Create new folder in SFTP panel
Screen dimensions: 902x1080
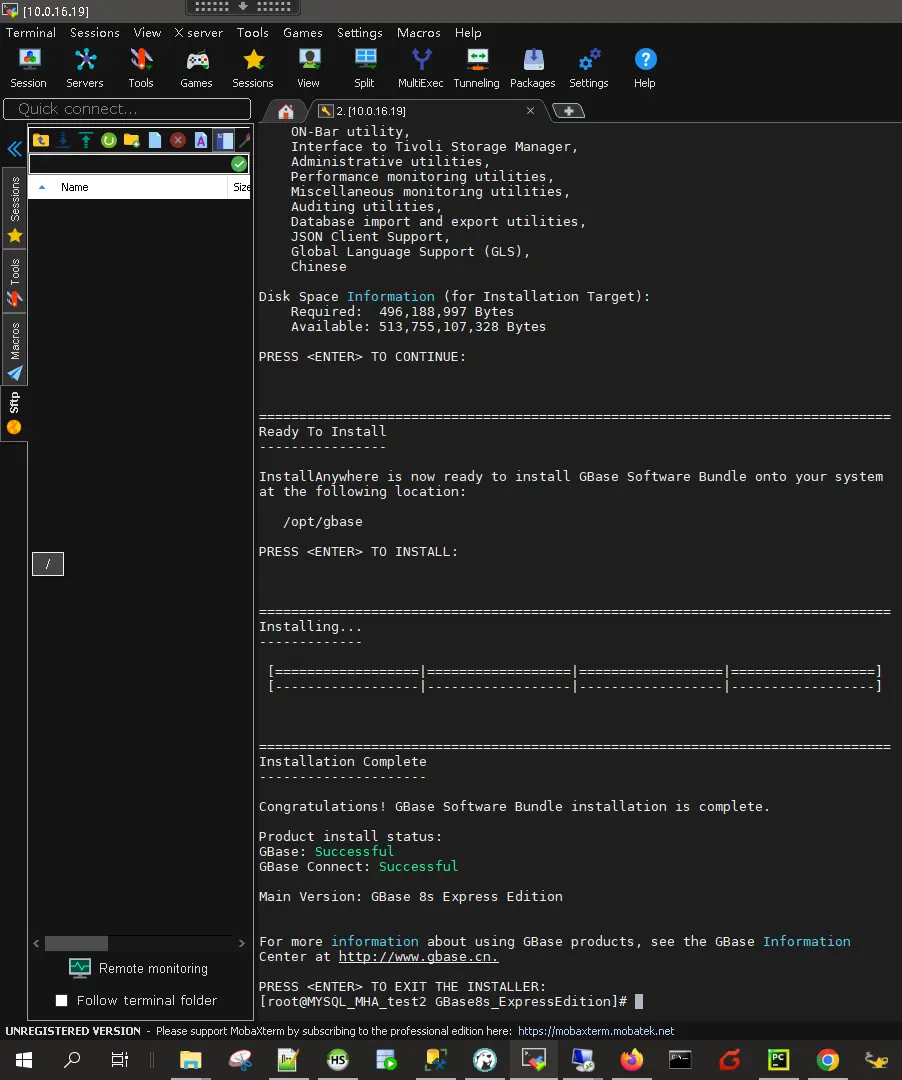(x=132, y=140)
